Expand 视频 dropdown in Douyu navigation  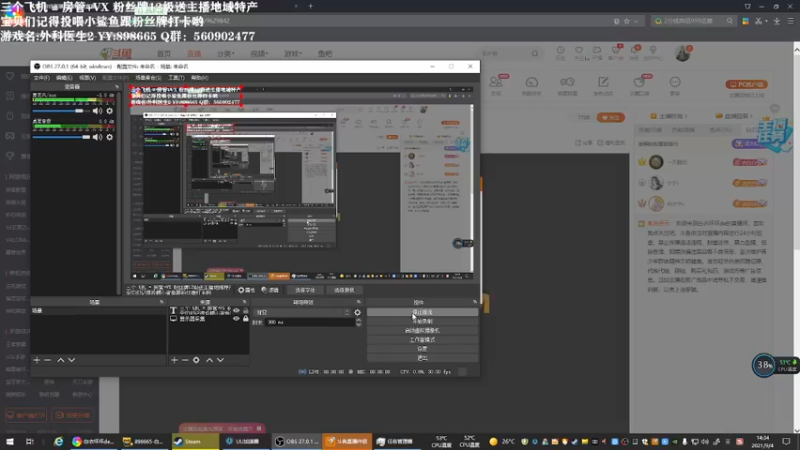(x=259, y=54)
